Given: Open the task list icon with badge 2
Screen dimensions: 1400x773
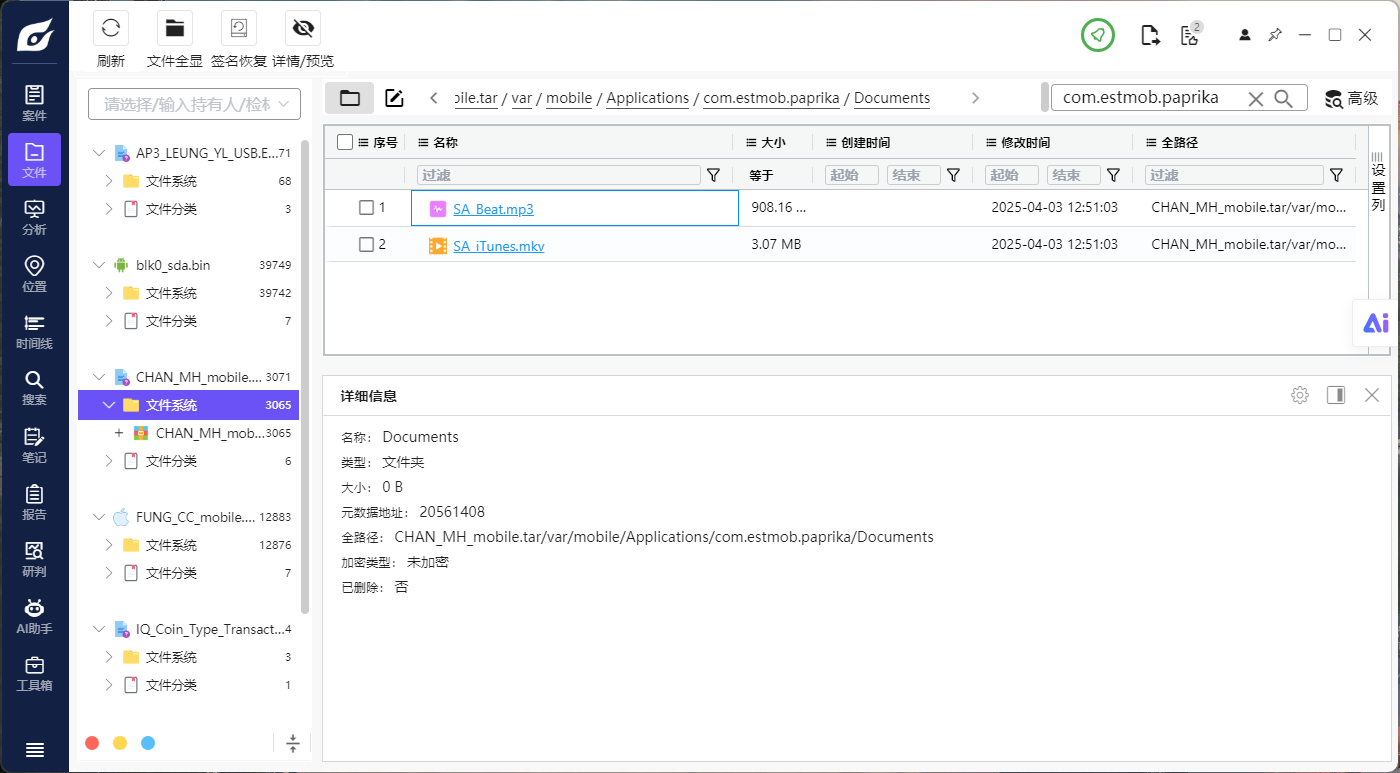Looking at the screenshot, I should click(x=1190, y=35).
